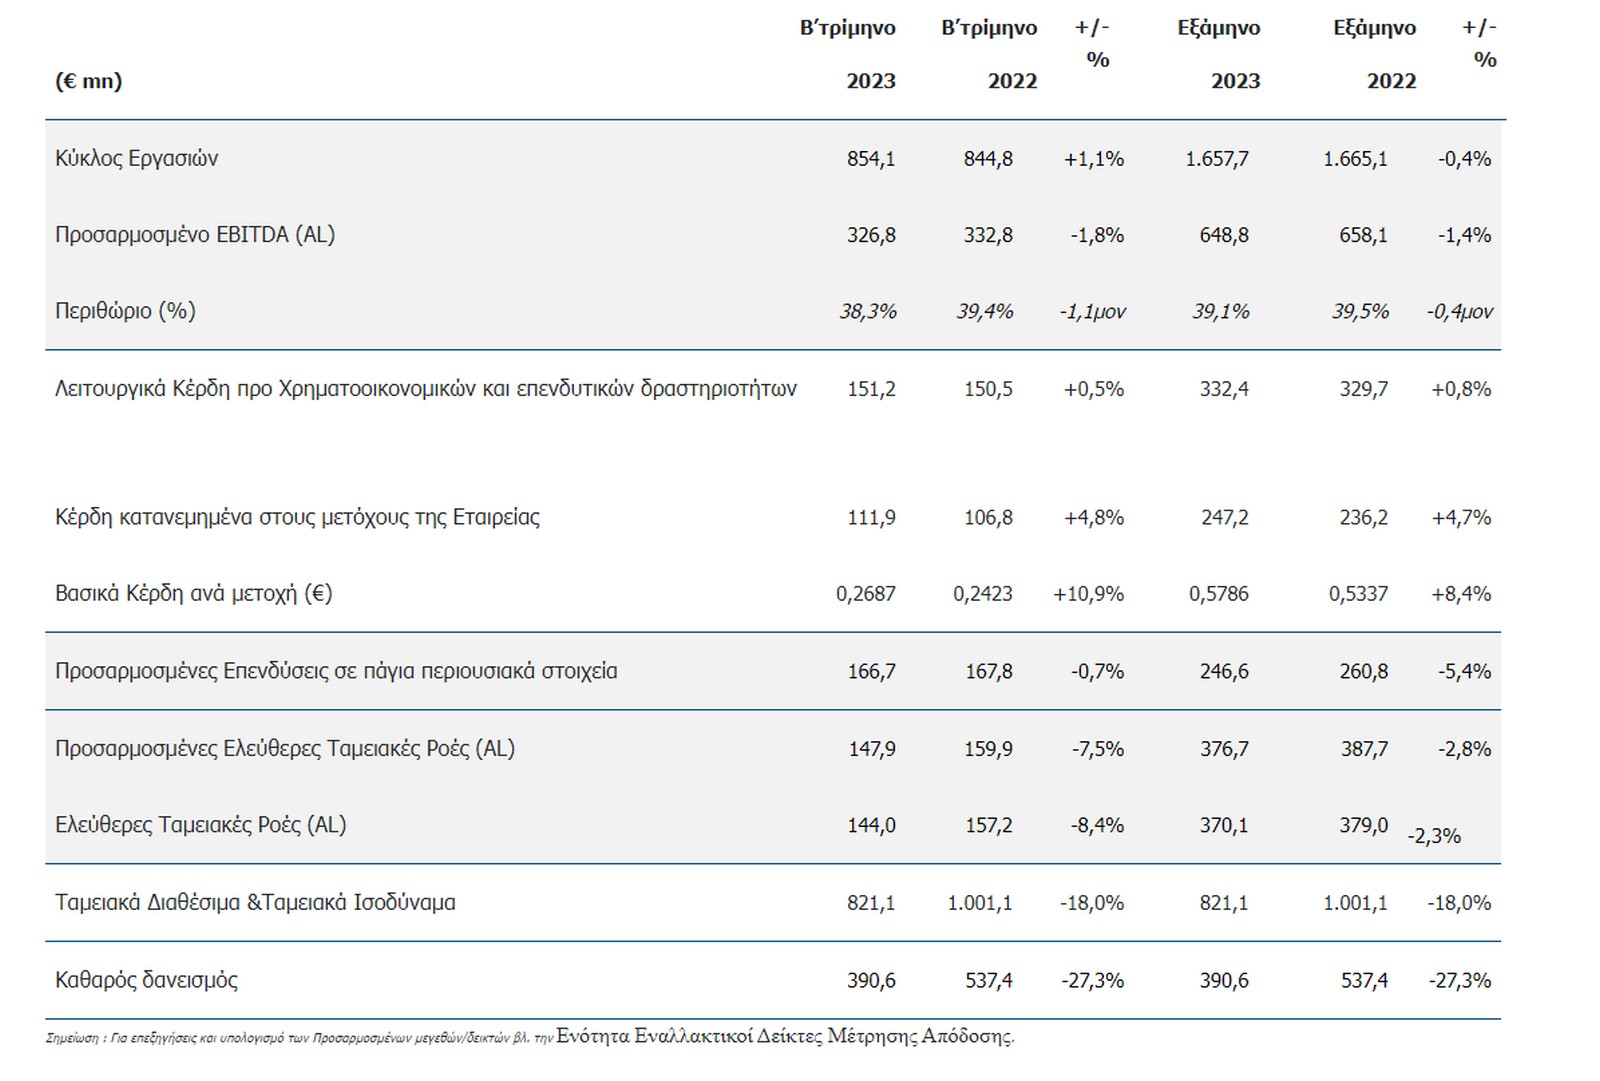This screenshot has width=1600, height=1081.
Task: Click the 39,4% margin value
Action: (x=984, y=311)
